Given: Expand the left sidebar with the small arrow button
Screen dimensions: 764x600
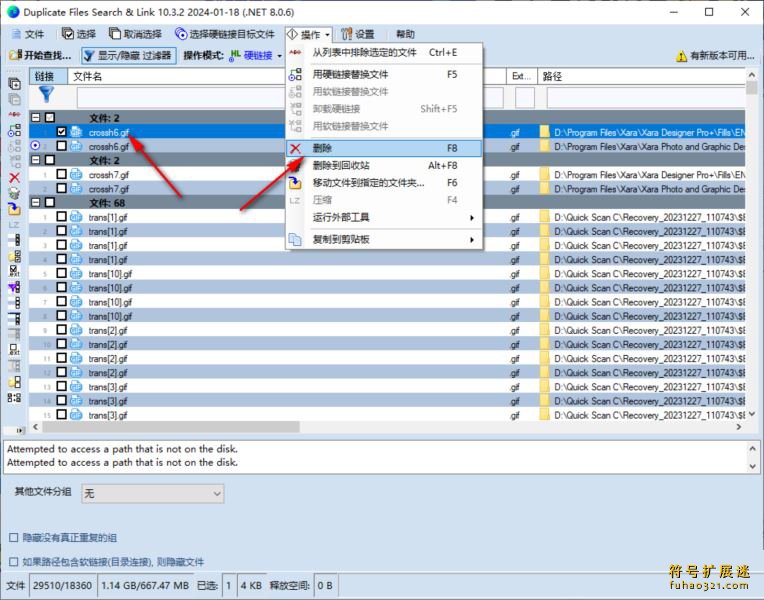Looking at the screenshot, I should click(x=20, y=430).
